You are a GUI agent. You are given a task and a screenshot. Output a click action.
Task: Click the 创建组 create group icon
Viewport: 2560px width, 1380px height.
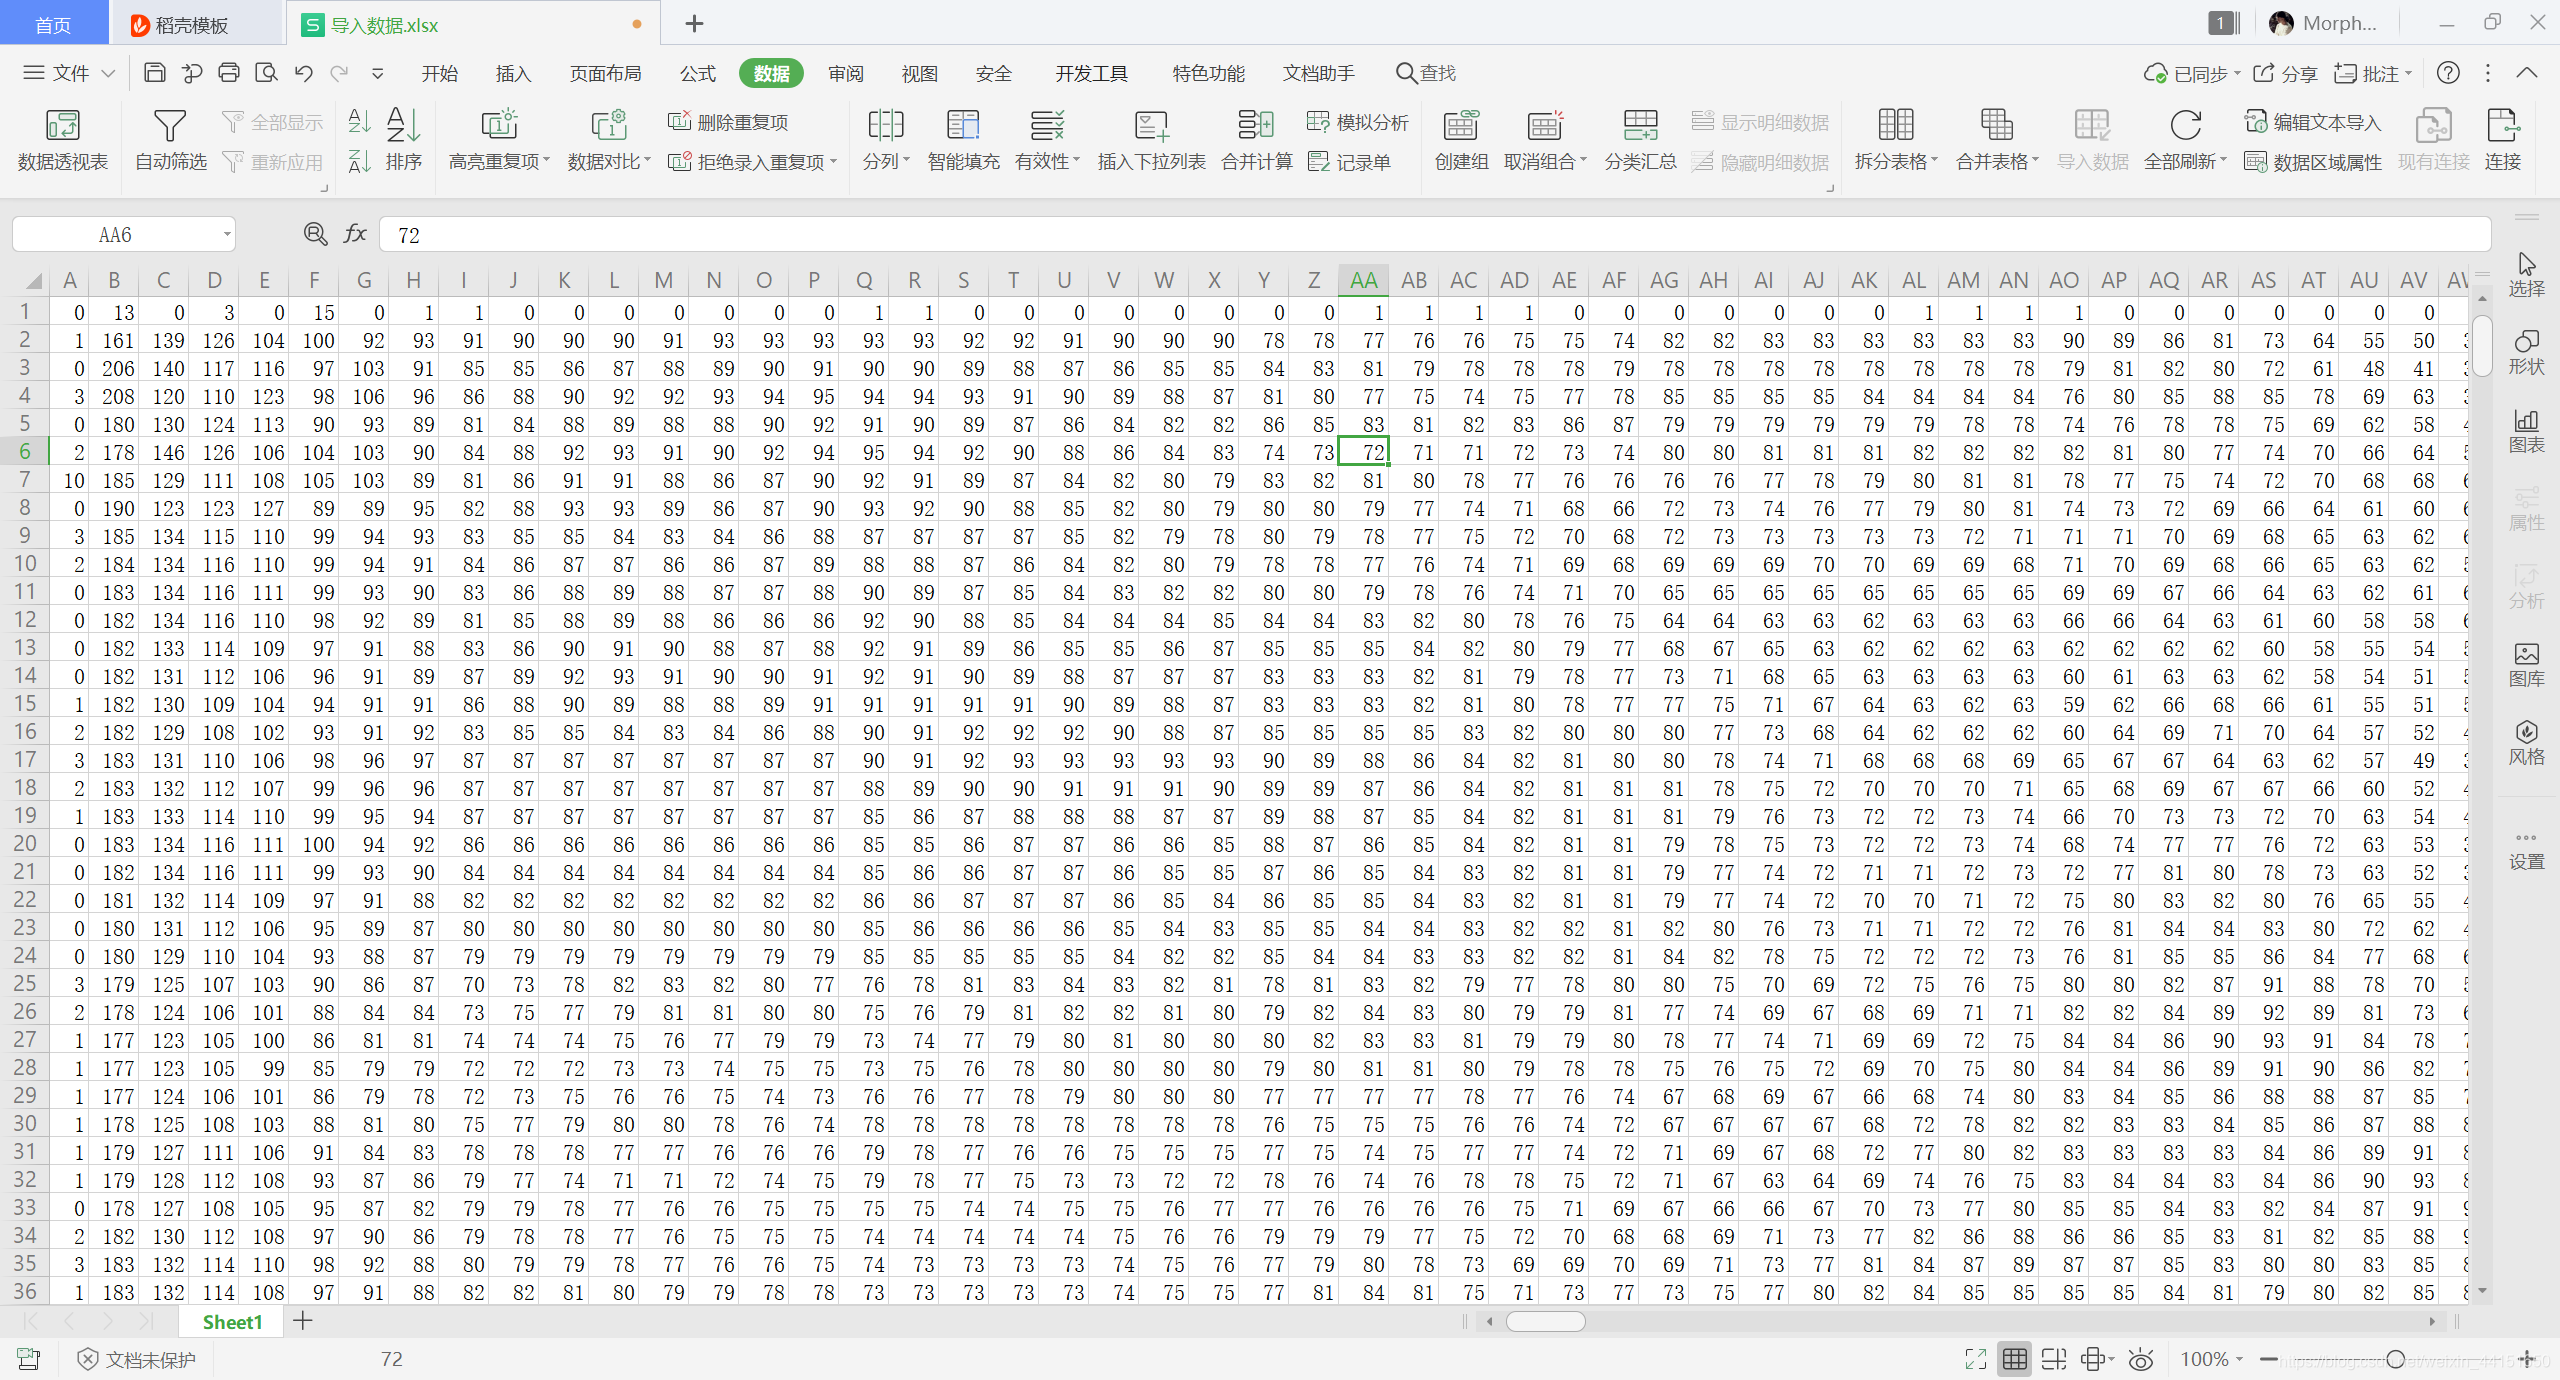(x=1461, y=126)
